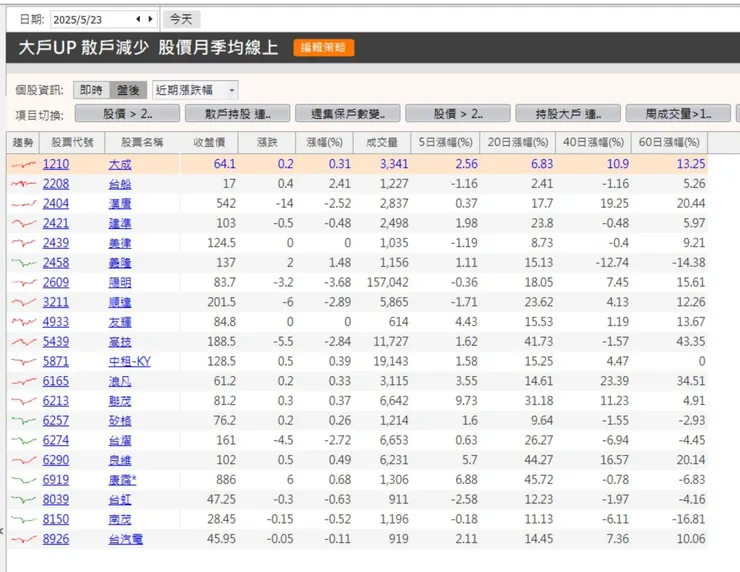Screen dimensions: 740x572
Task: Select the green trend icon for stock 6274
Action: point(24,440)
